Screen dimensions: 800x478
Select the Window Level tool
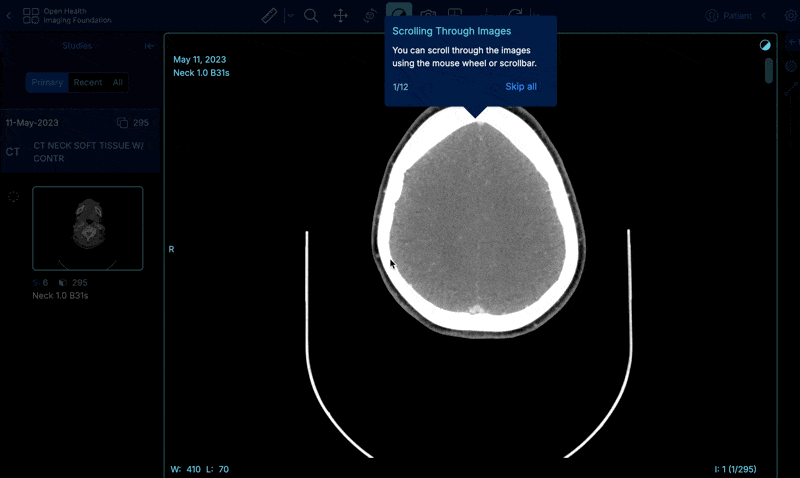pos(398,15)
